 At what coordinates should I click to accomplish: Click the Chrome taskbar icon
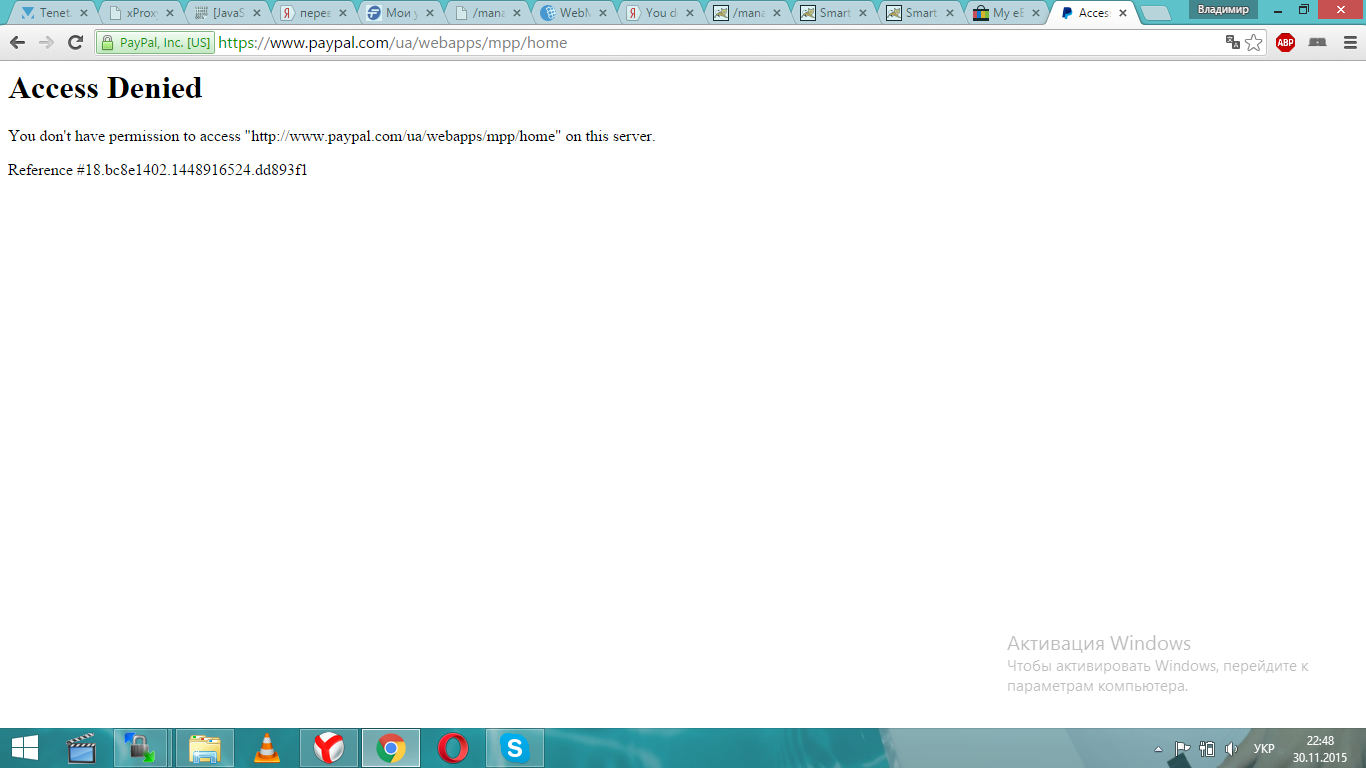pyautogui.click(x=391, y=748)
